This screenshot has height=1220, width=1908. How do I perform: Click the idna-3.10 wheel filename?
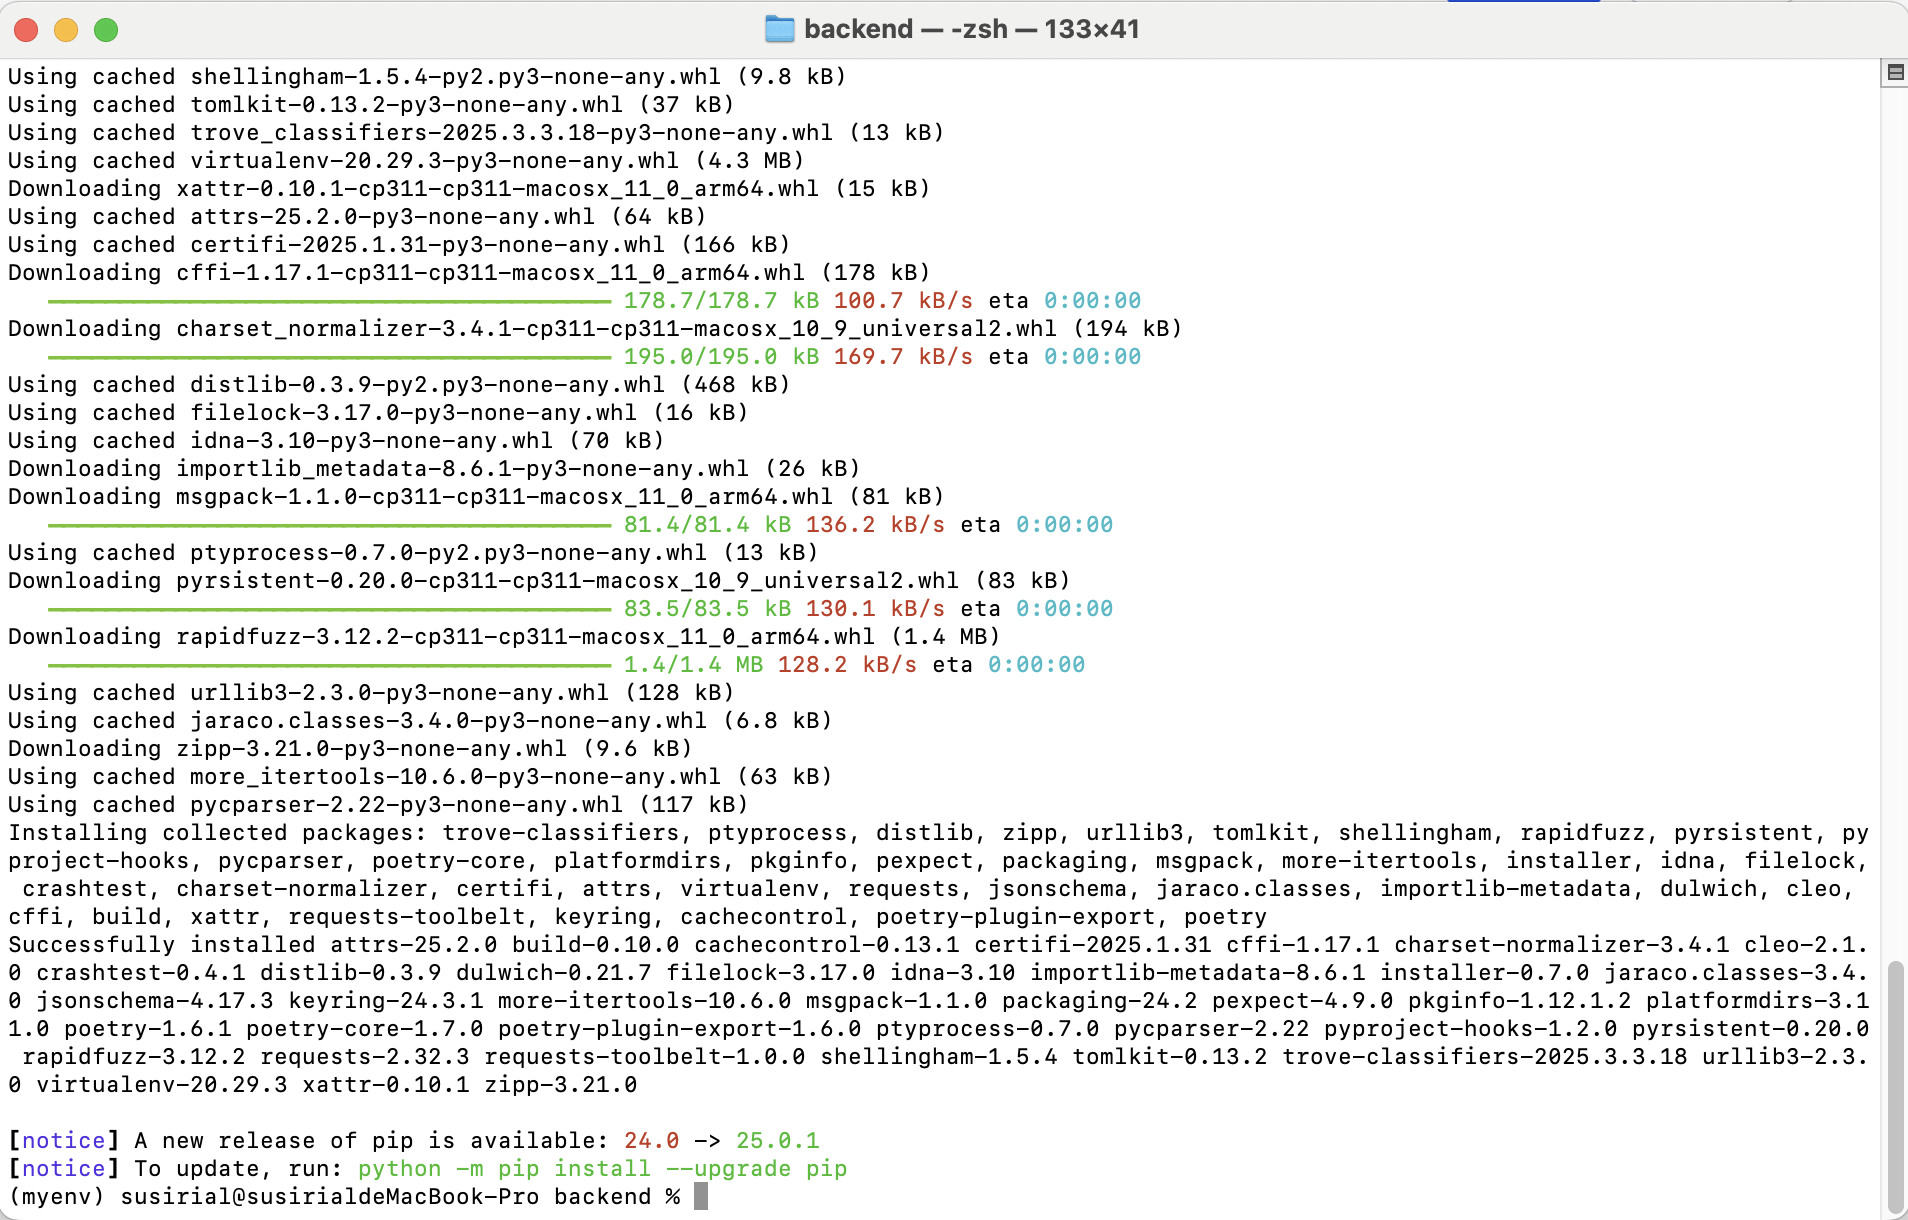[371, 441]
